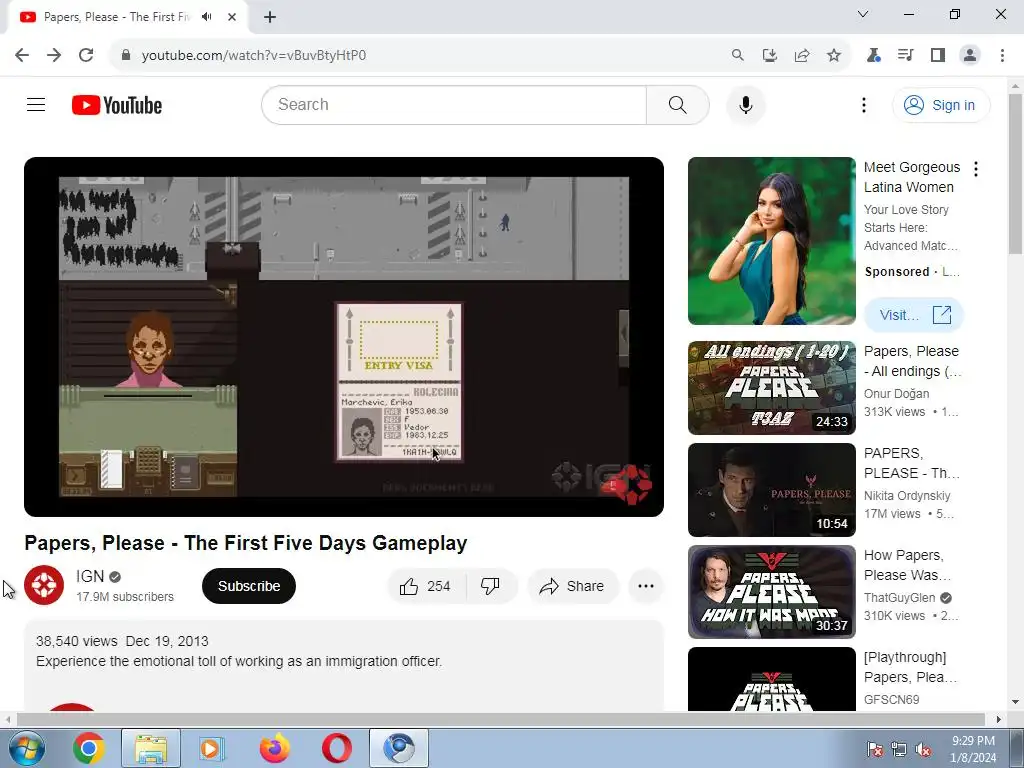Close the Papers, Please tab
This screenshot has width=1024, height=768.
point(232,17)
